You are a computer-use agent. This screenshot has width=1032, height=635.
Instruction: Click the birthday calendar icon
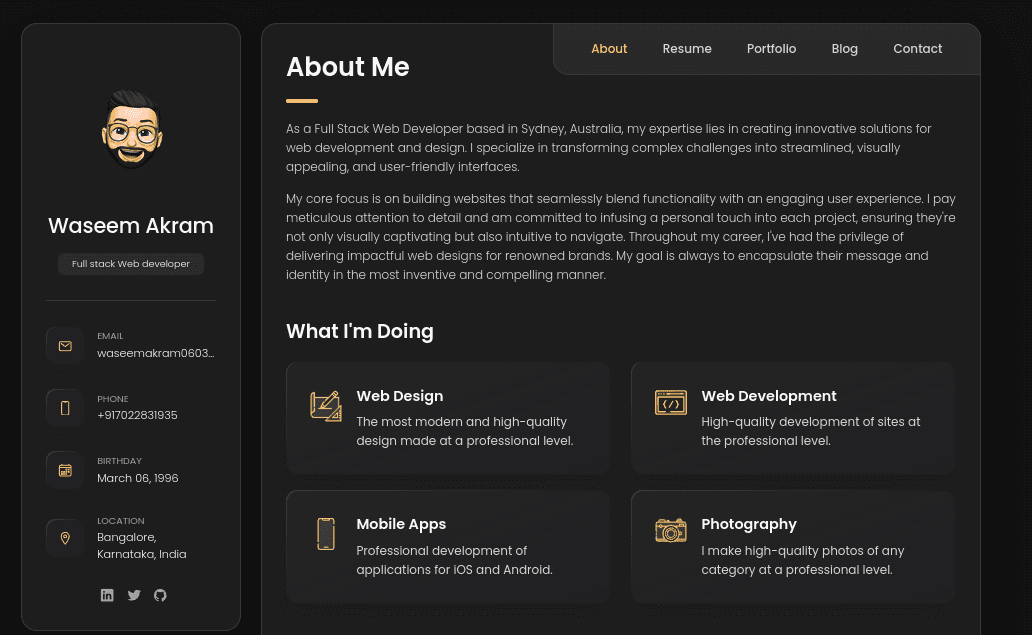click(65, 470)
